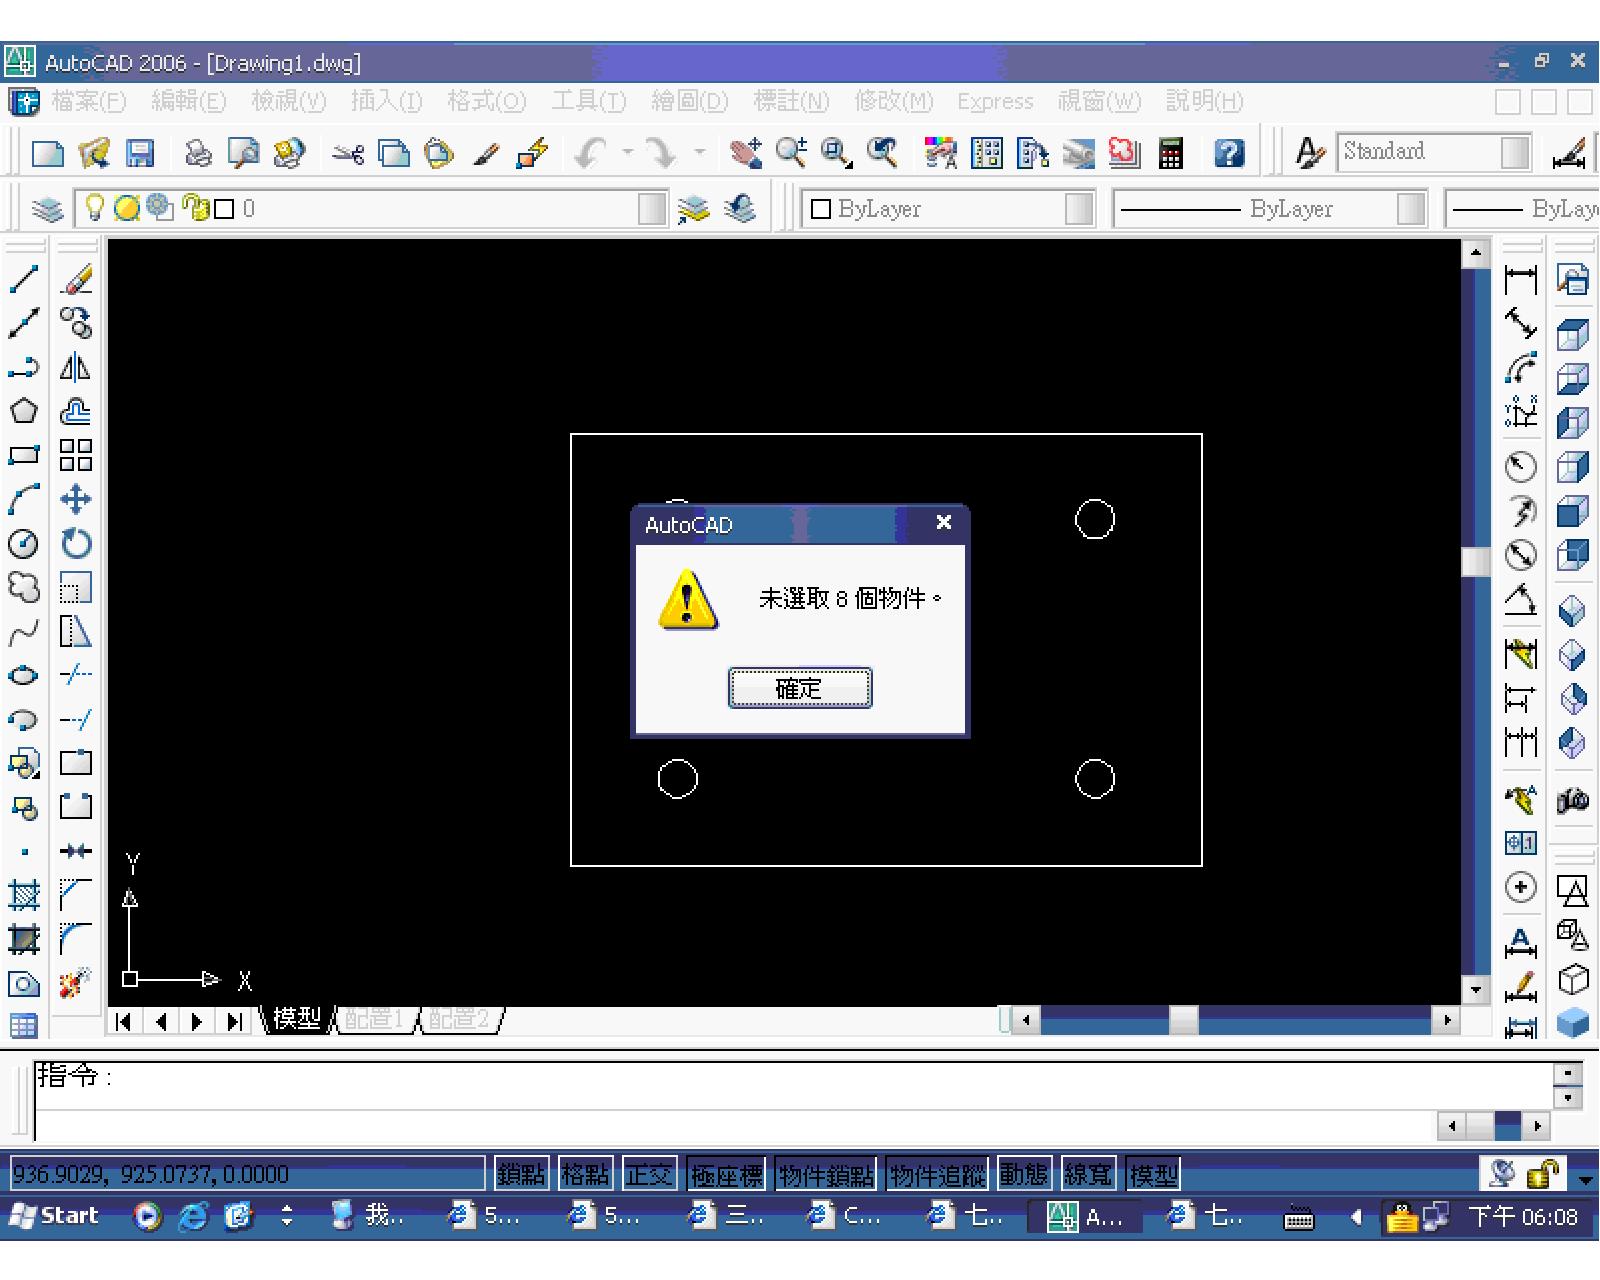The height and width of the screenshot is (1280, 1600).
Task: Click the Pan Realtime hand icon
Action: pyautogui.click(x=745, y=153)
